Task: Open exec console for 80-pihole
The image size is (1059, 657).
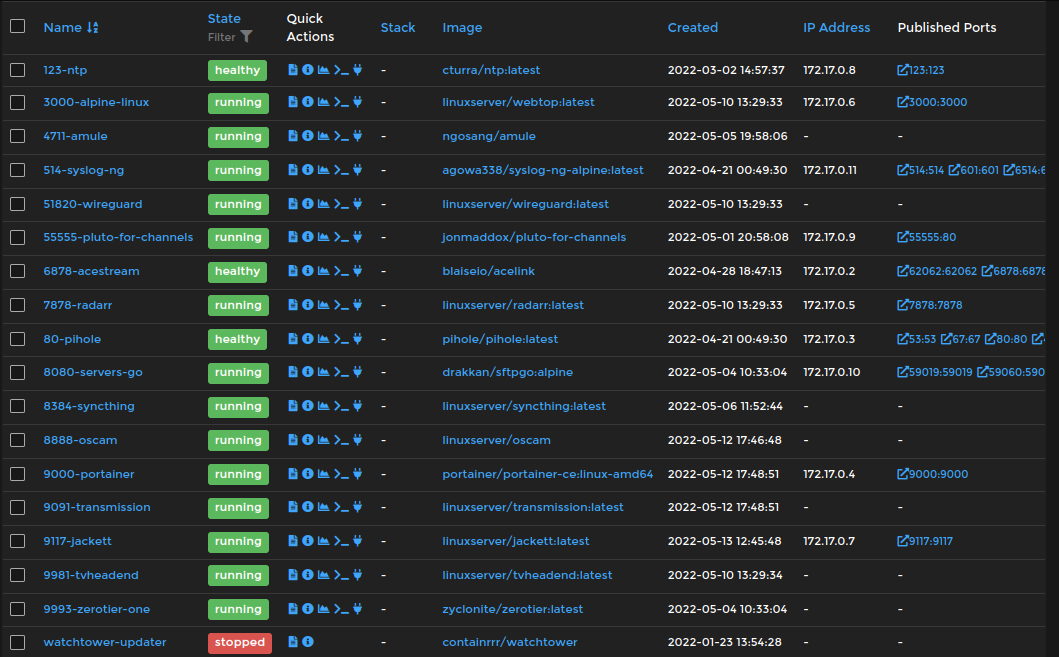Action: 341,339
